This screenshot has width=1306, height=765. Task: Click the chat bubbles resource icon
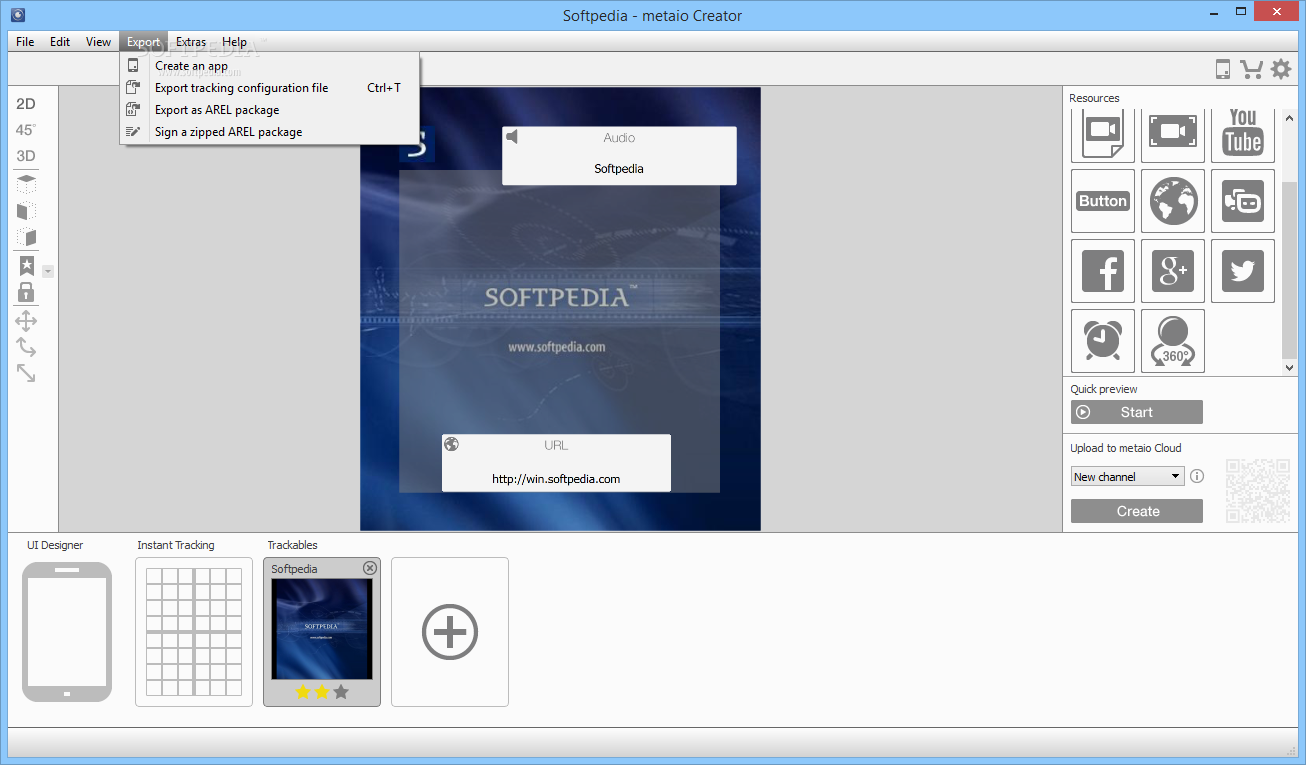click(x=1243, y=201)
